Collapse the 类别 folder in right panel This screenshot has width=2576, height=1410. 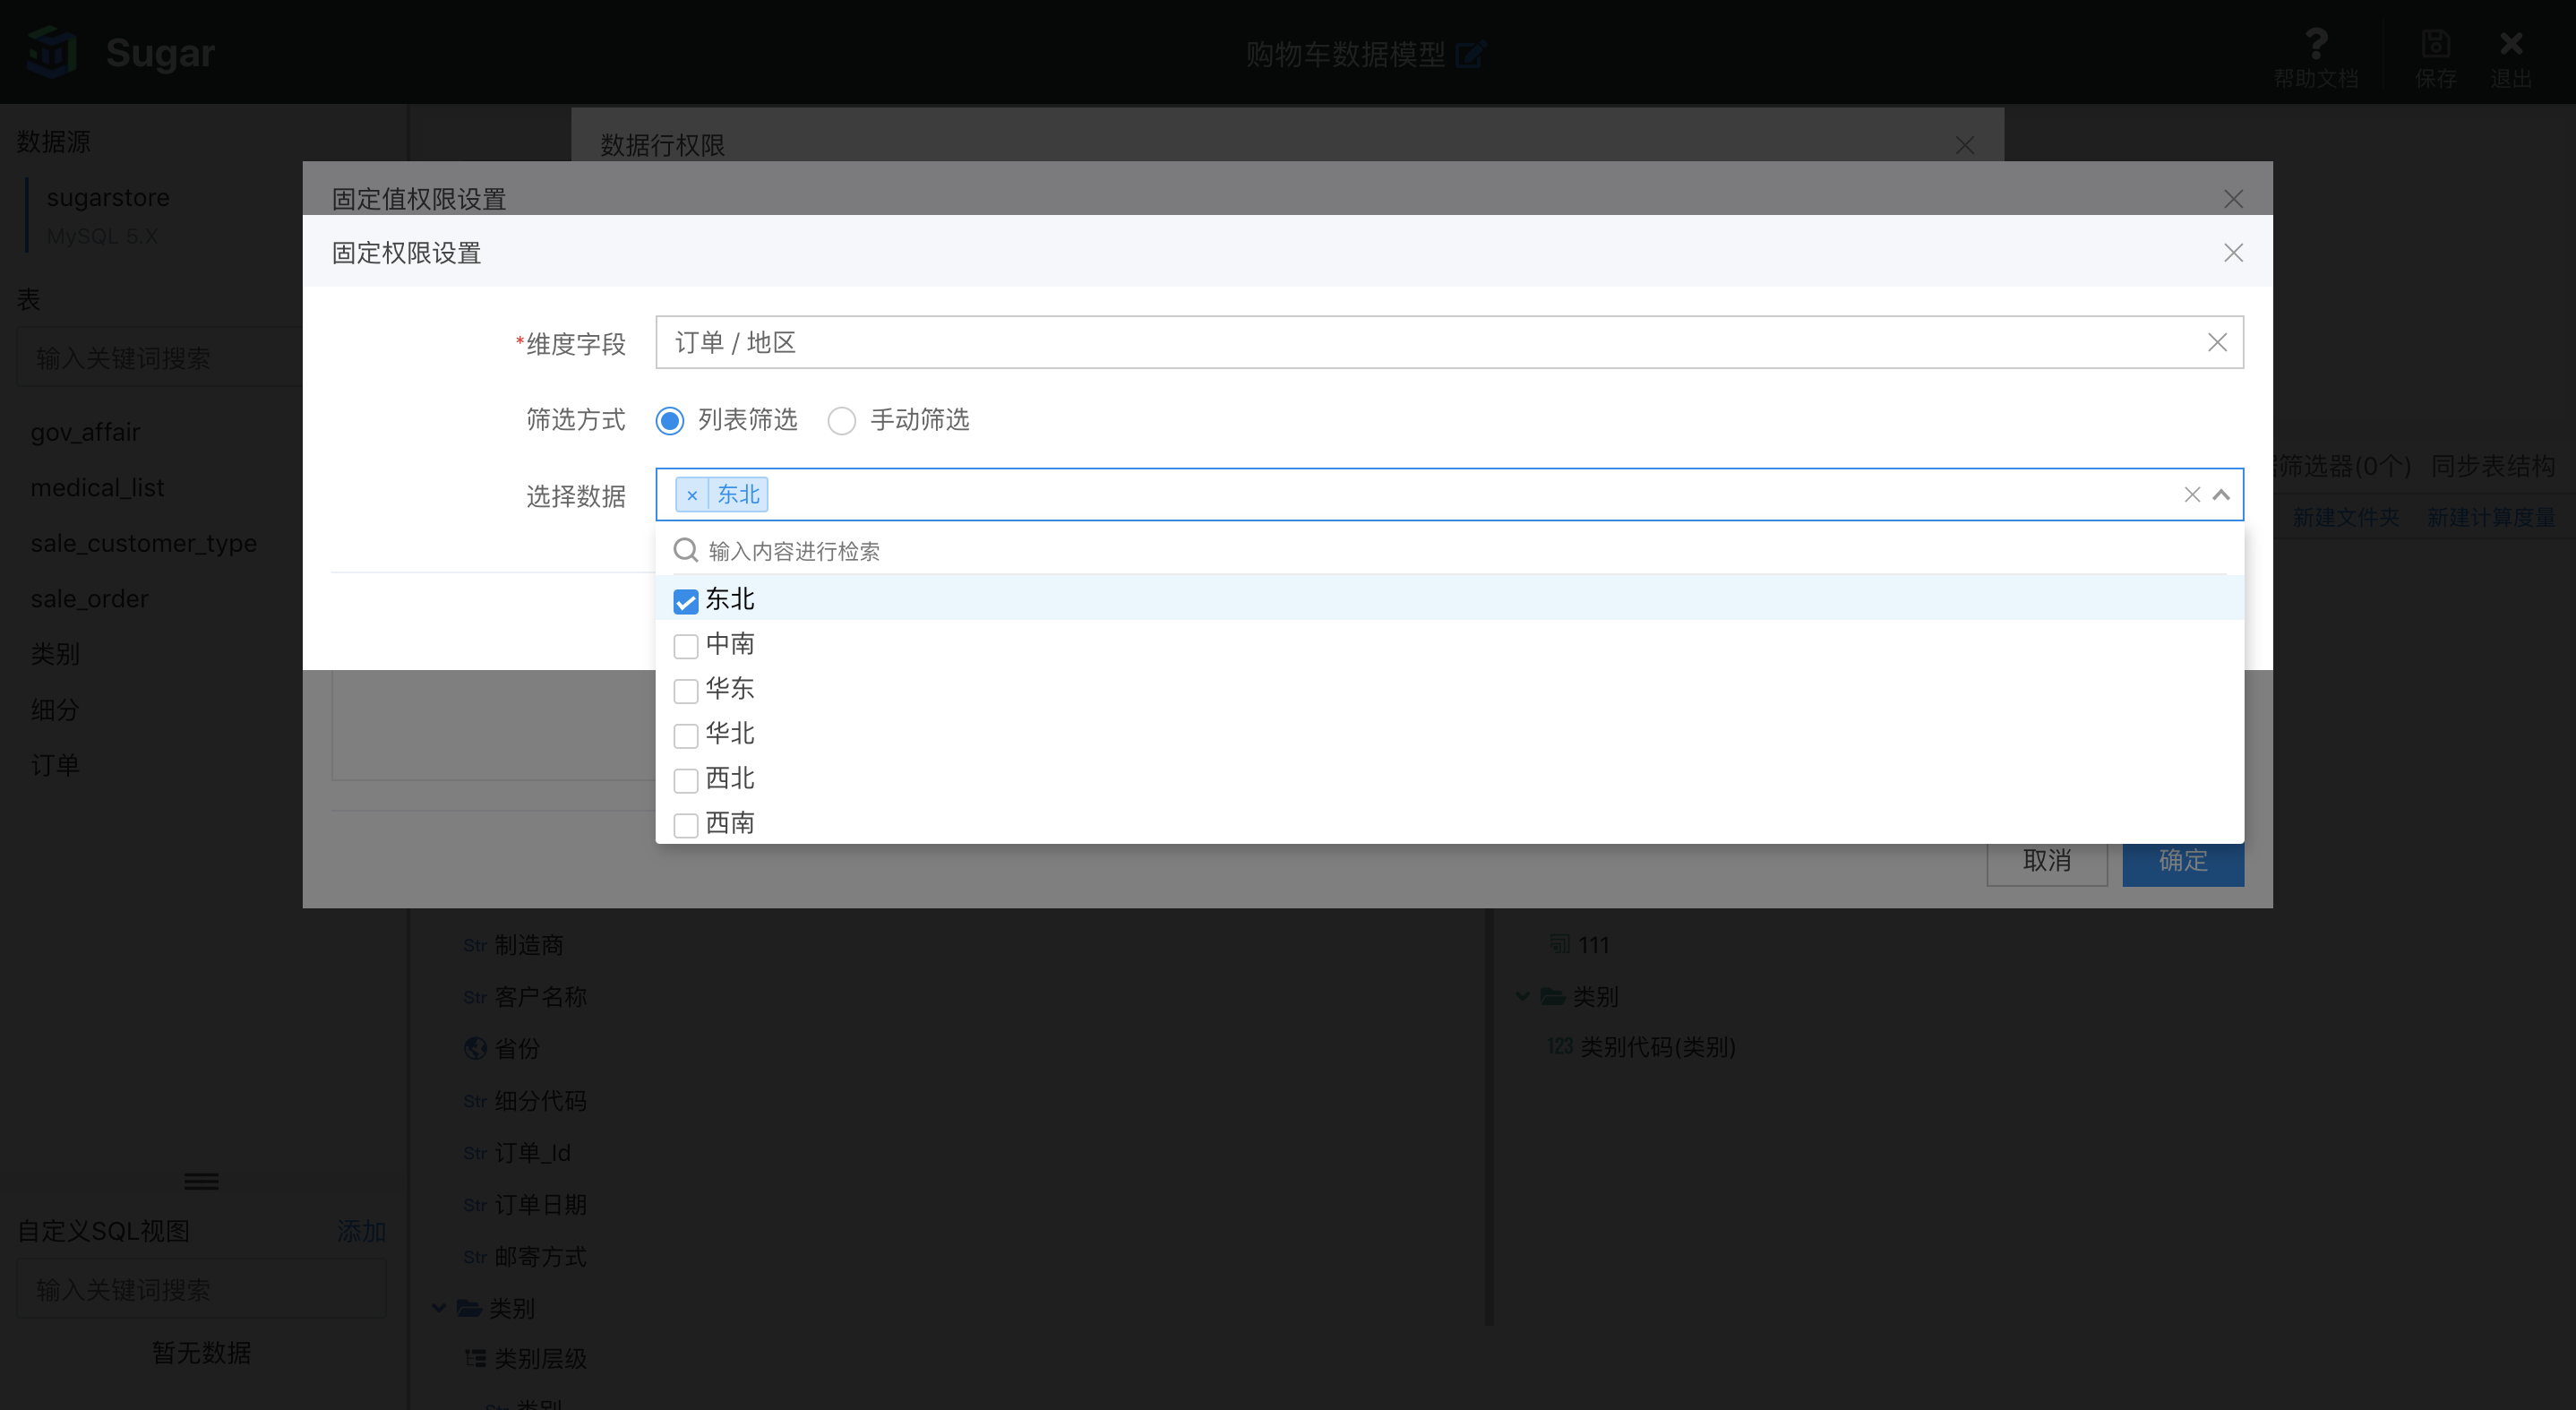(x=1523, y=996)
